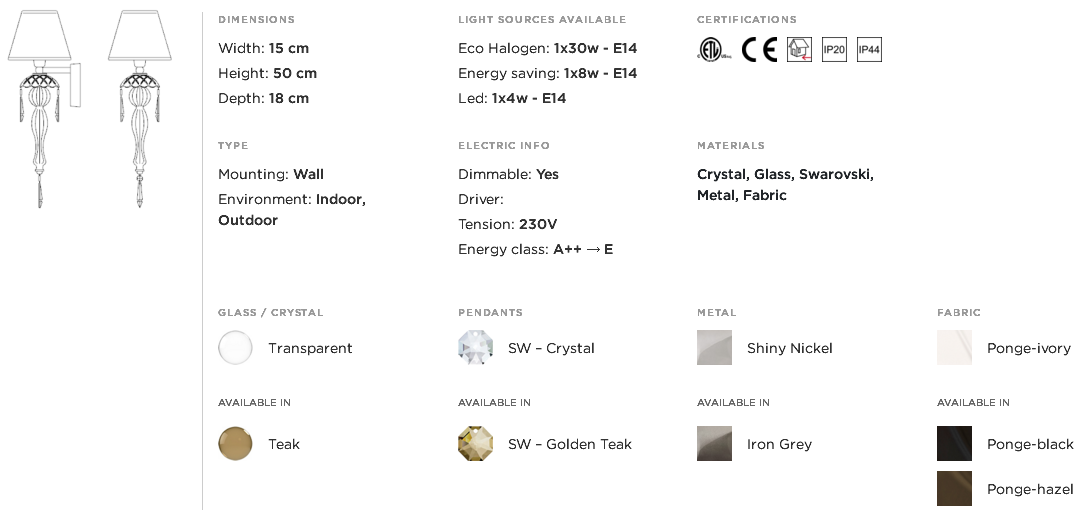The image size is (1087, 510).
Task: Select the Shiny Nickel metal swatch
Action: point(714,347)
